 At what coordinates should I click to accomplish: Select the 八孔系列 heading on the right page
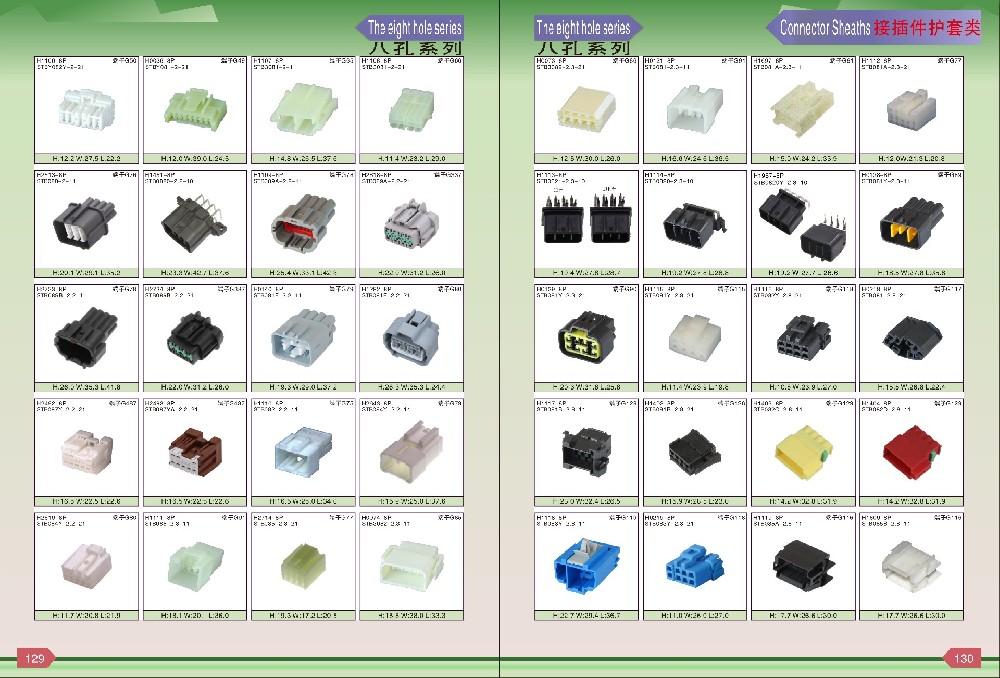click(584, 48)
